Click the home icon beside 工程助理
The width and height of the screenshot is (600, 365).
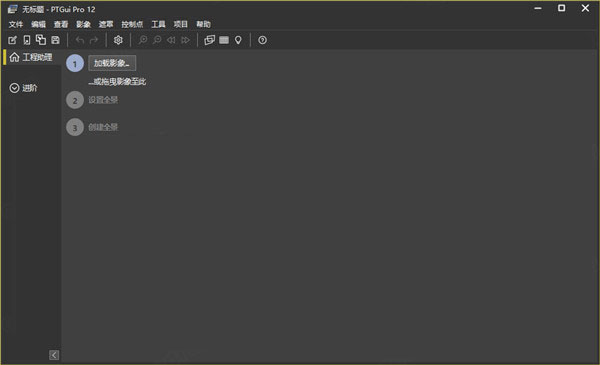tap(15, 57)
